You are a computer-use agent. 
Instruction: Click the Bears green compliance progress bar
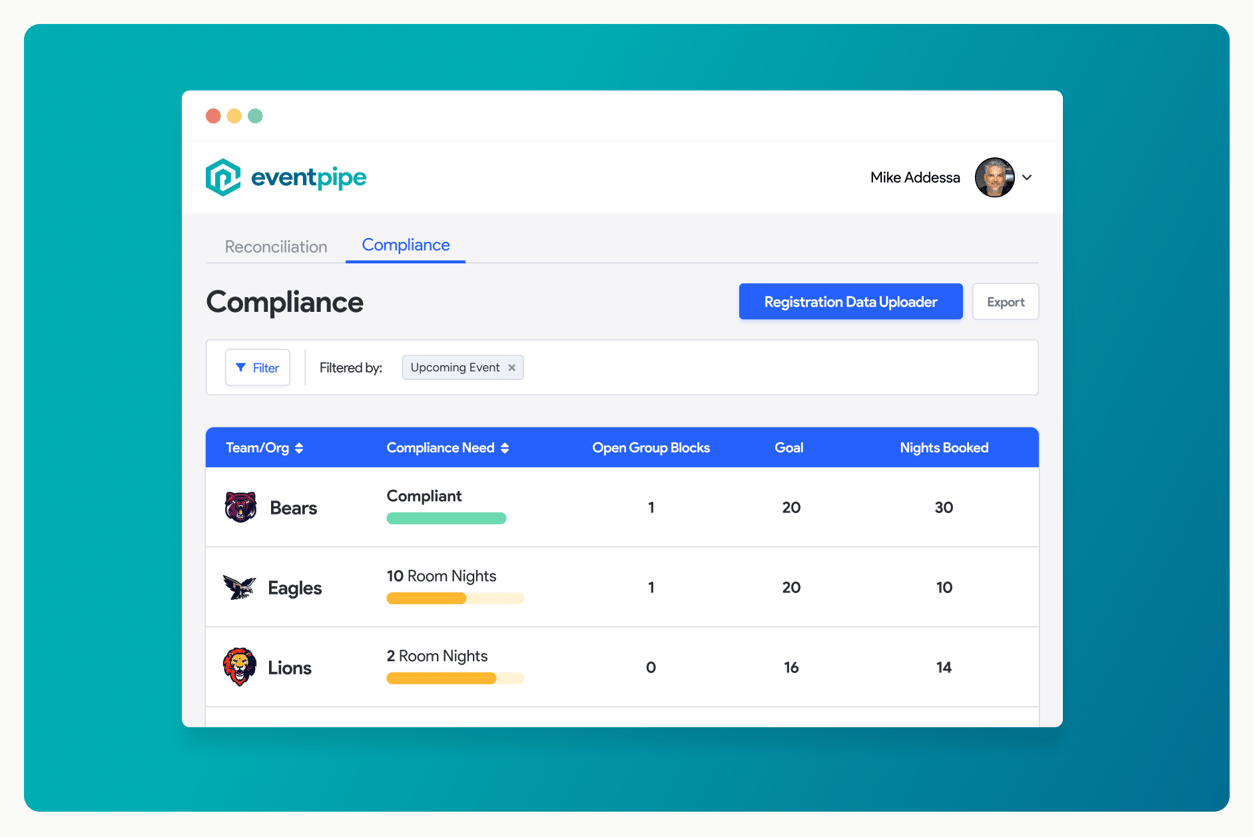[446, 518]
